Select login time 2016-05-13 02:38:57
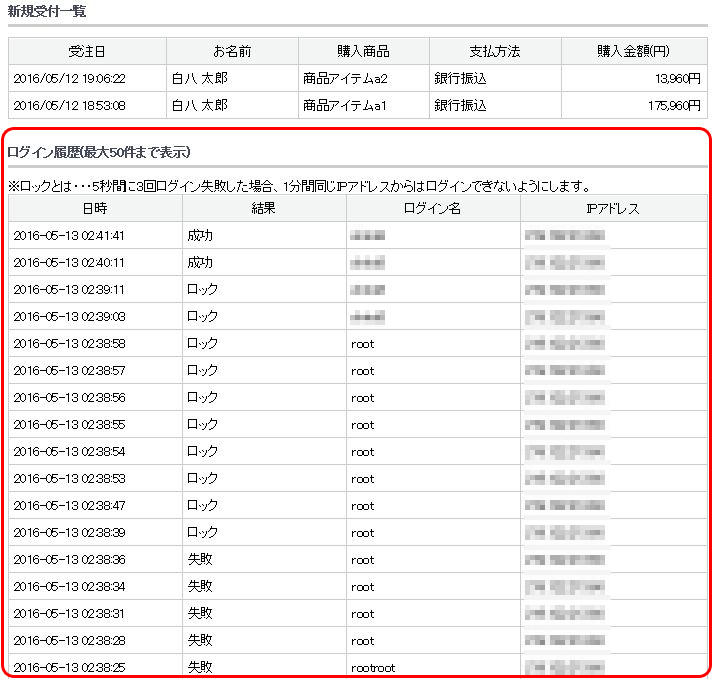 tap(69, 371)
